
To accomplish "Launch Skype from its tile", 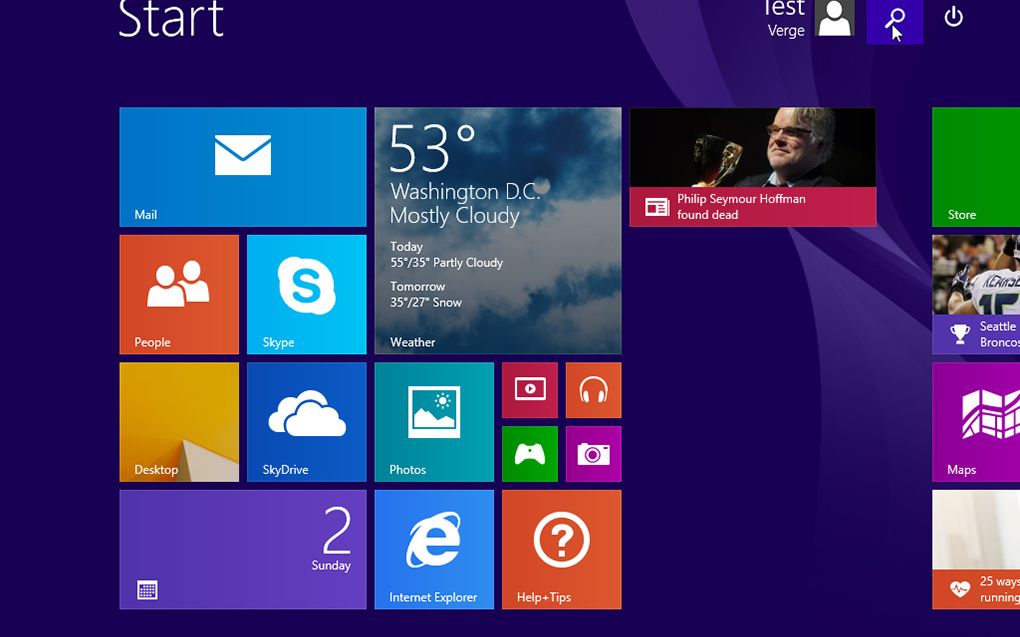I will click(x=306, y=293).
